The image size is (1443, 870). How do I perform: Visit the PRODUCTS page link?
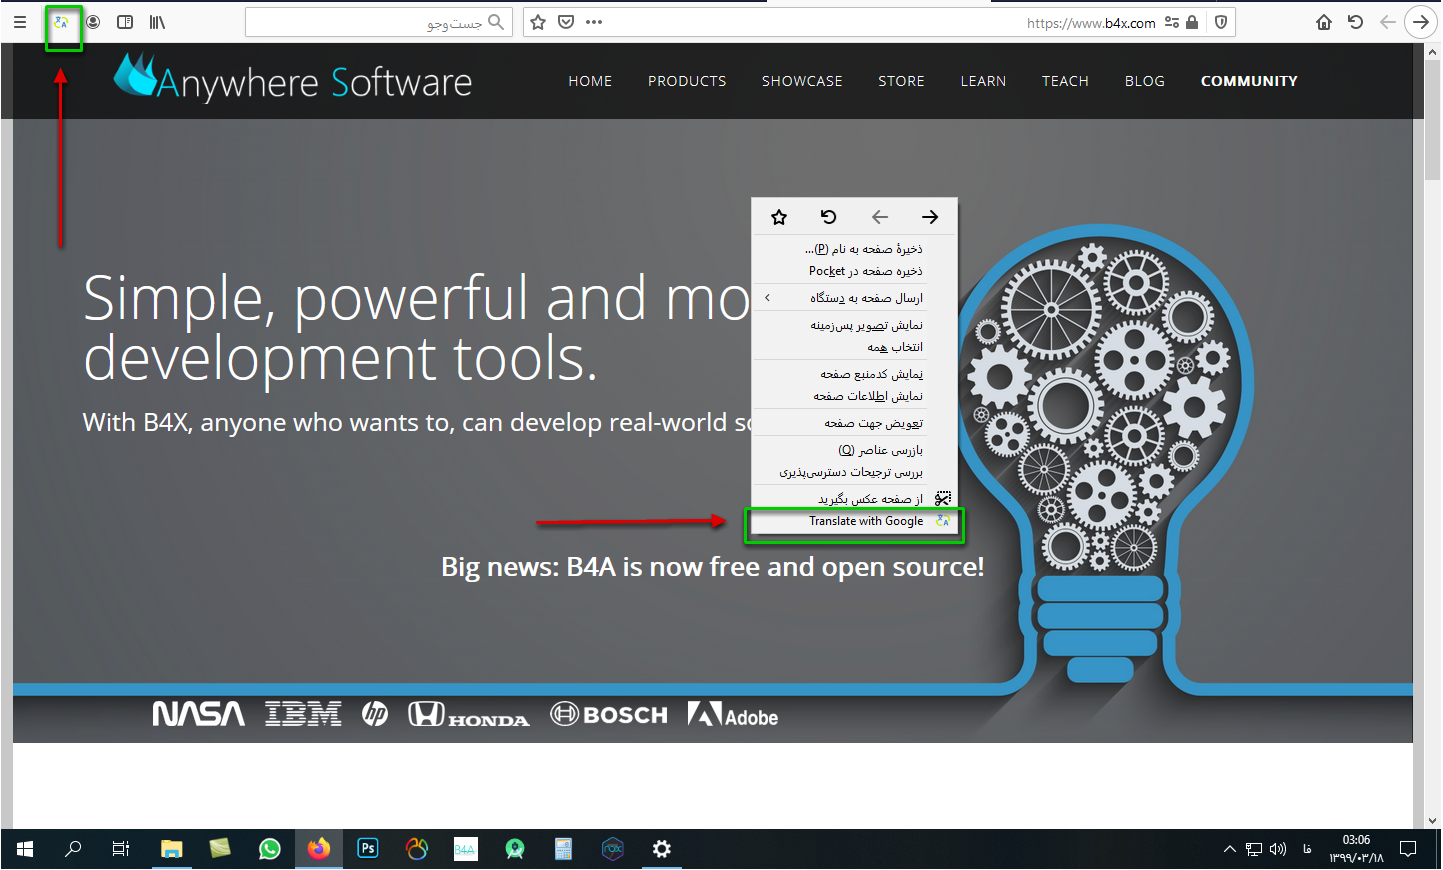click(687, 81)
